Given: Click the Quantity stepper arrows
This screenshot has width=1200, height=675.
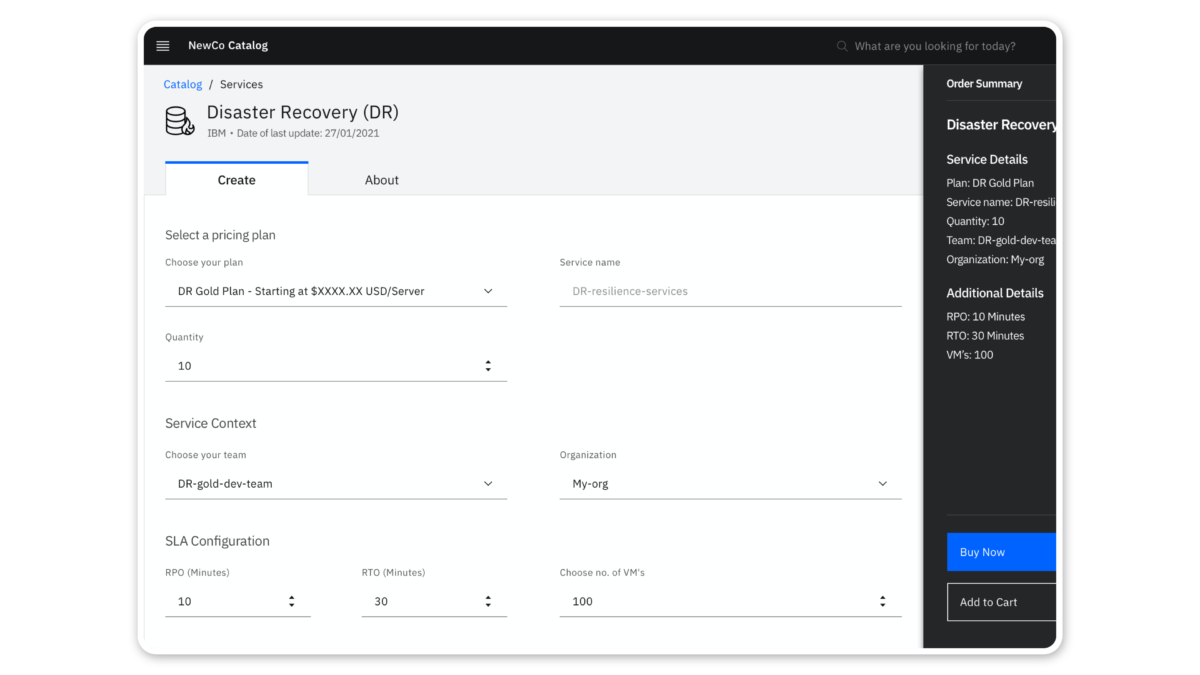Looking at the screenshot, I should click(488, 366).
